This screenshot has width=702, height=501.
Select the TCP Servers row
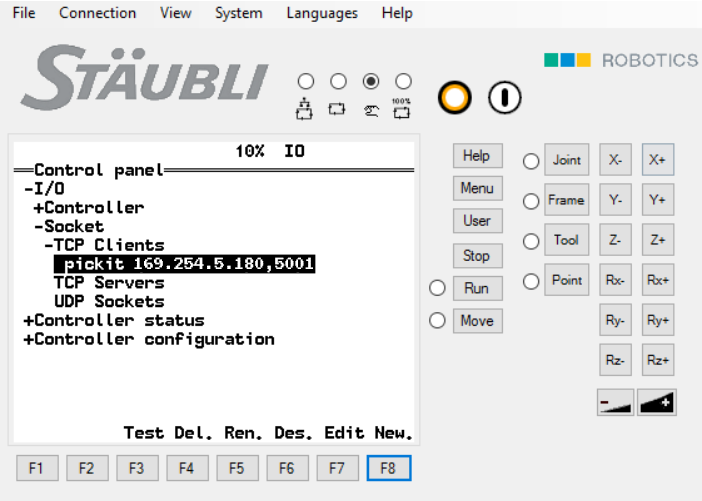click(109, 283)
